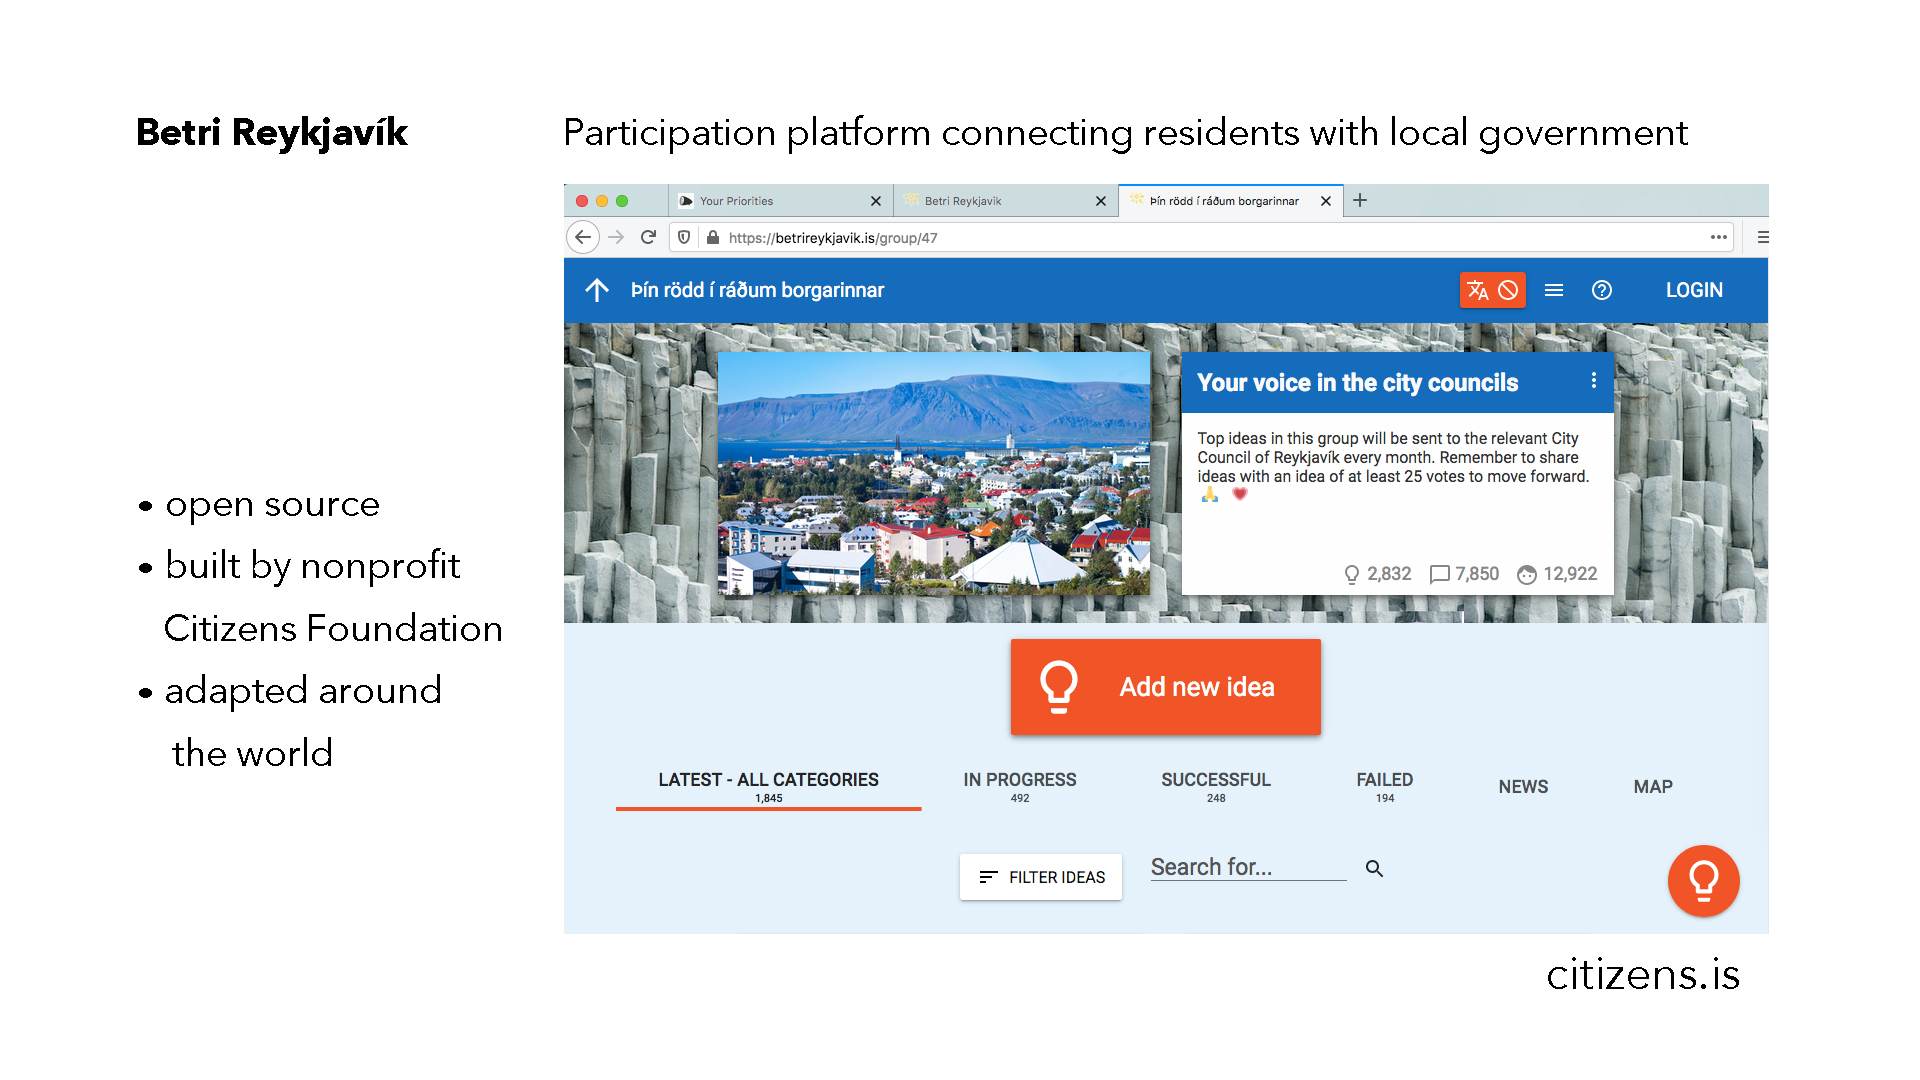Close the Betri Reykjavik tab
This screenshot has height=1080, width=1920.
coord(1101,201)
